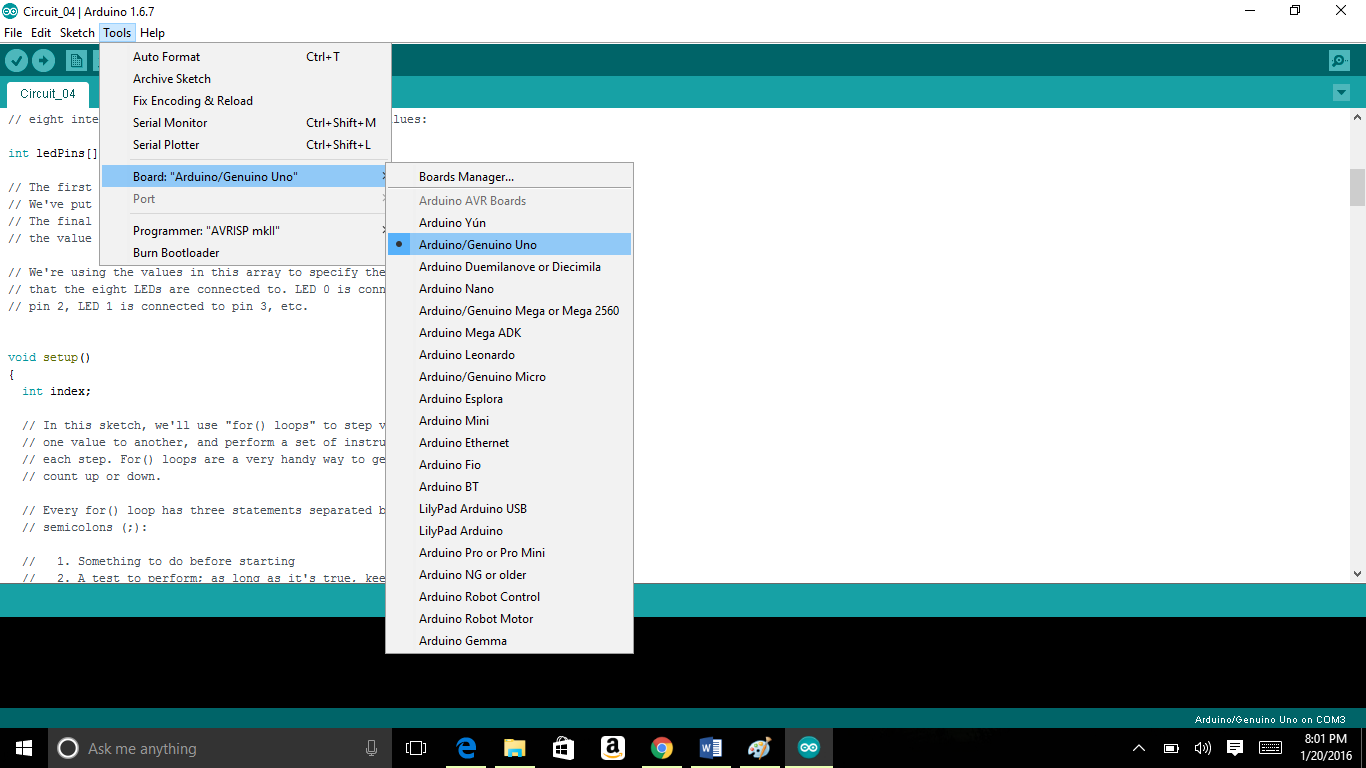1366x768 pixels.
Task: Open the Serial Monitor magnifier icon
Action: (x=1339, y=60)
